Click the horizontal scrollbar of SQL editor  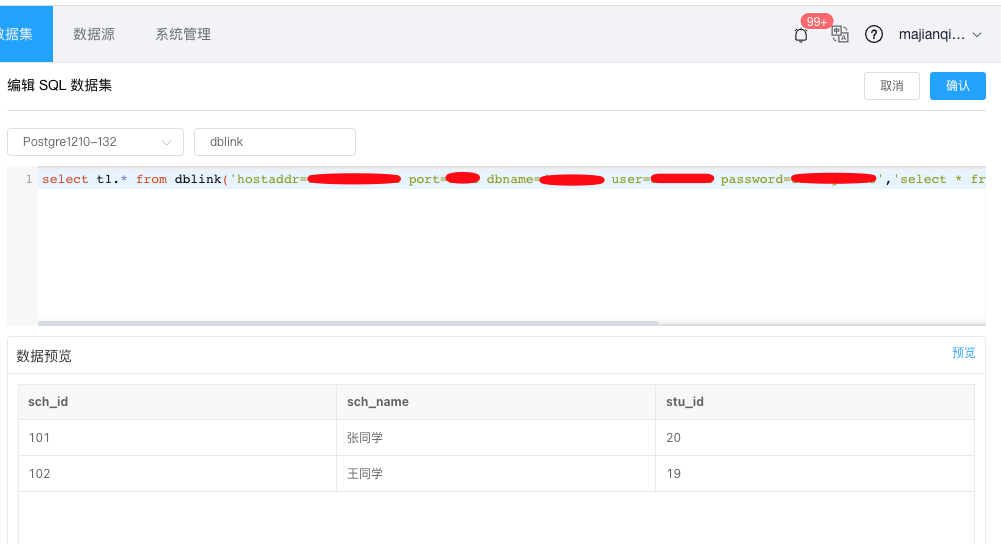pos(348,323)
